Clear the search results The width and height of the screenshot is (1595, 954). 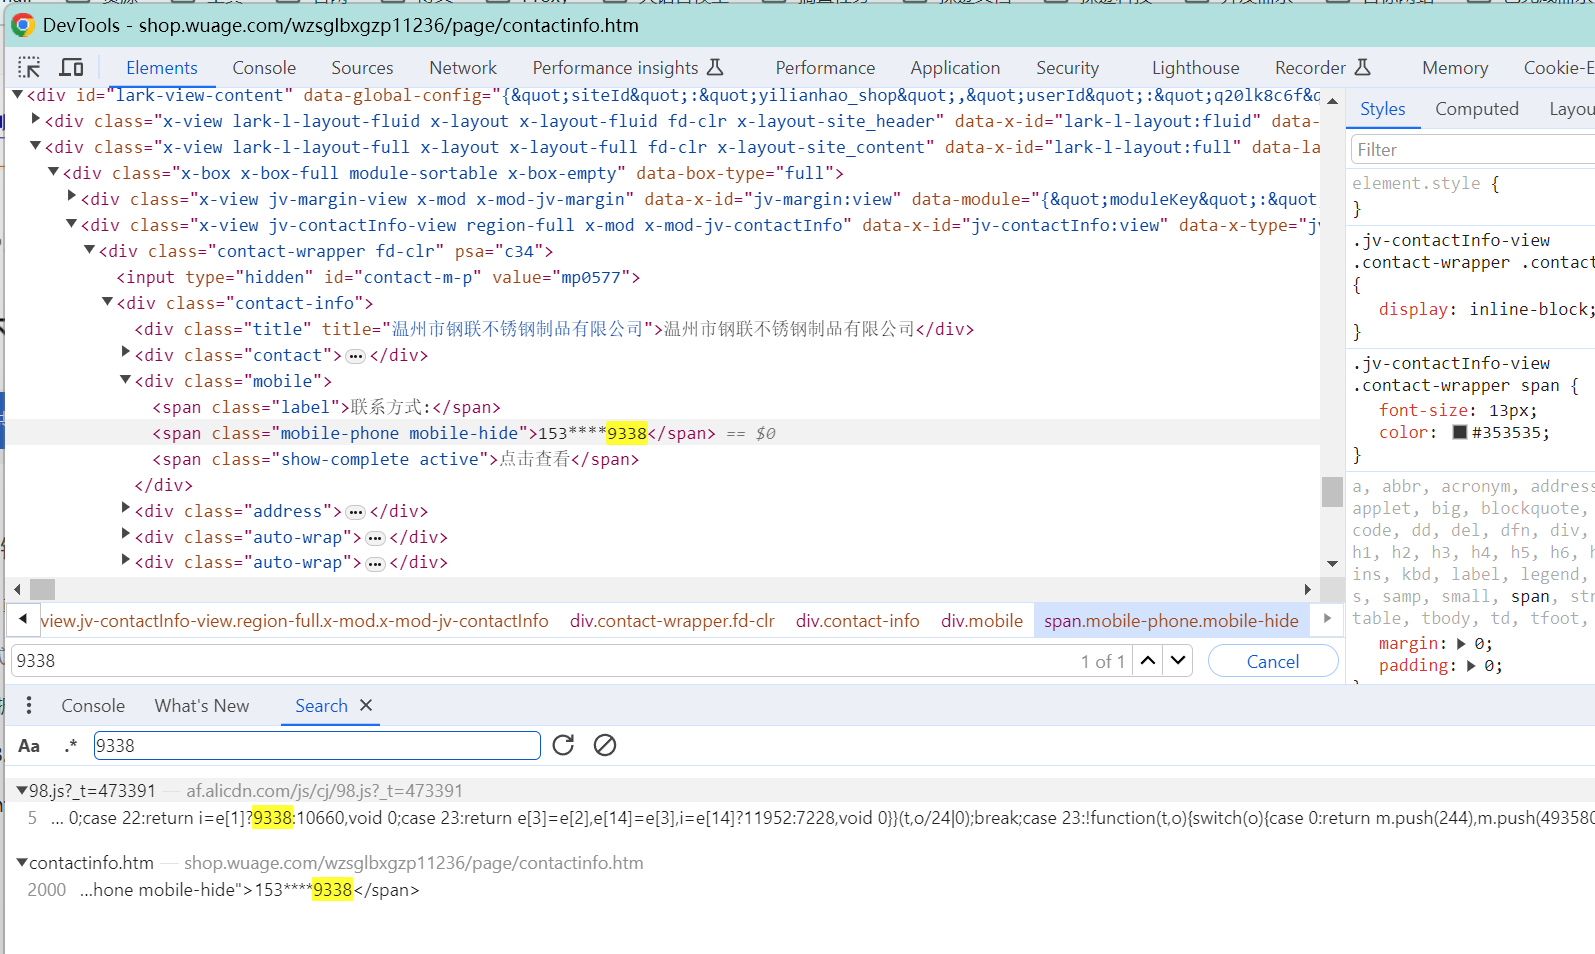pos(605,745)
